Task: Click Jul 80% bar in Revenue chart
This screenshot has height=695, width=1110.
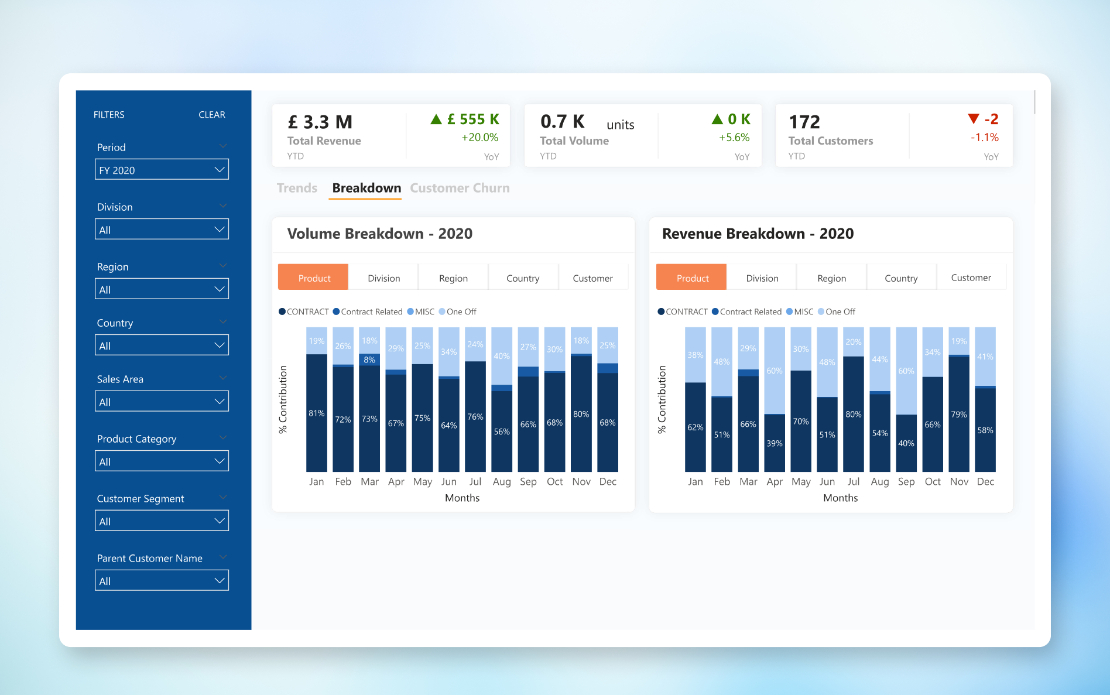Action: point(854,414)
